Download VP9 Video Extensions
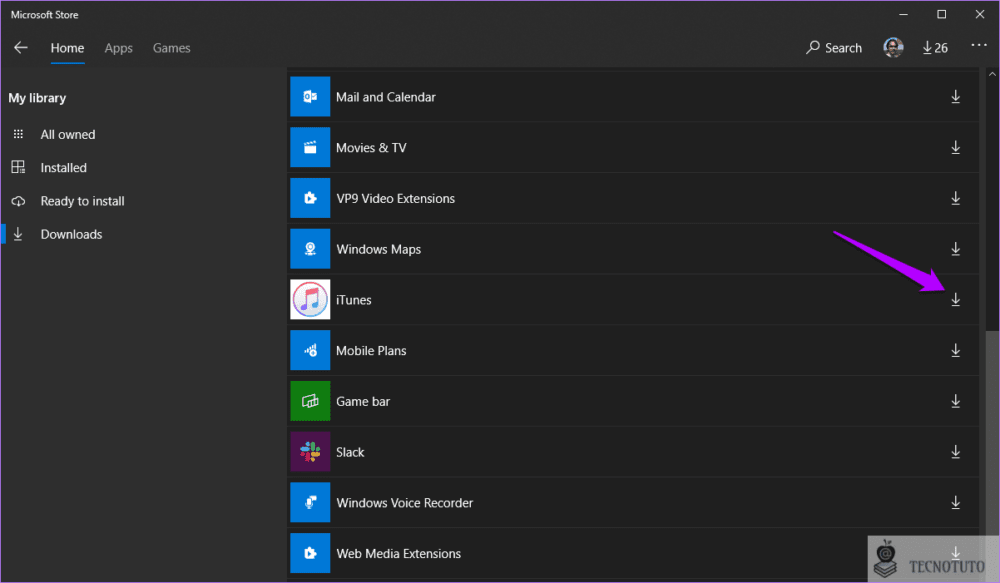This screenshot has height=583, width=1000. pos(955,198)
